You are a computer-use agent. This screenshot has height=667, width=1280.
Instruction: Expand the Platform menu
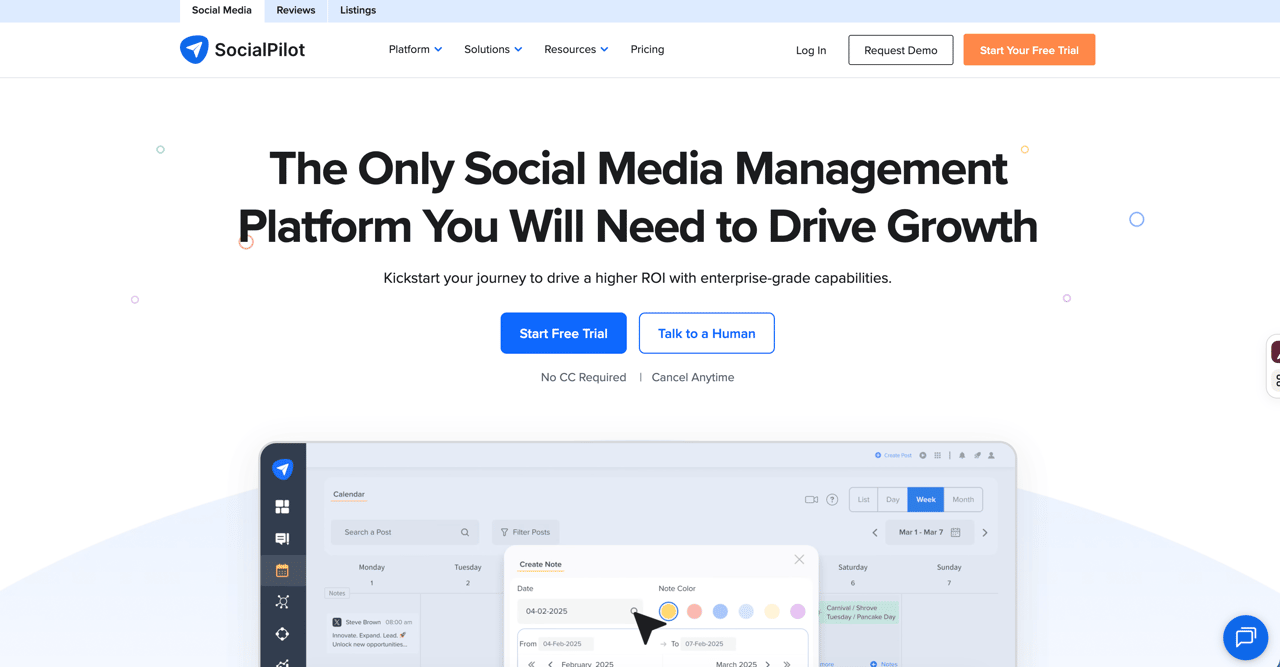pyautogui.click(x=415, y=49)
